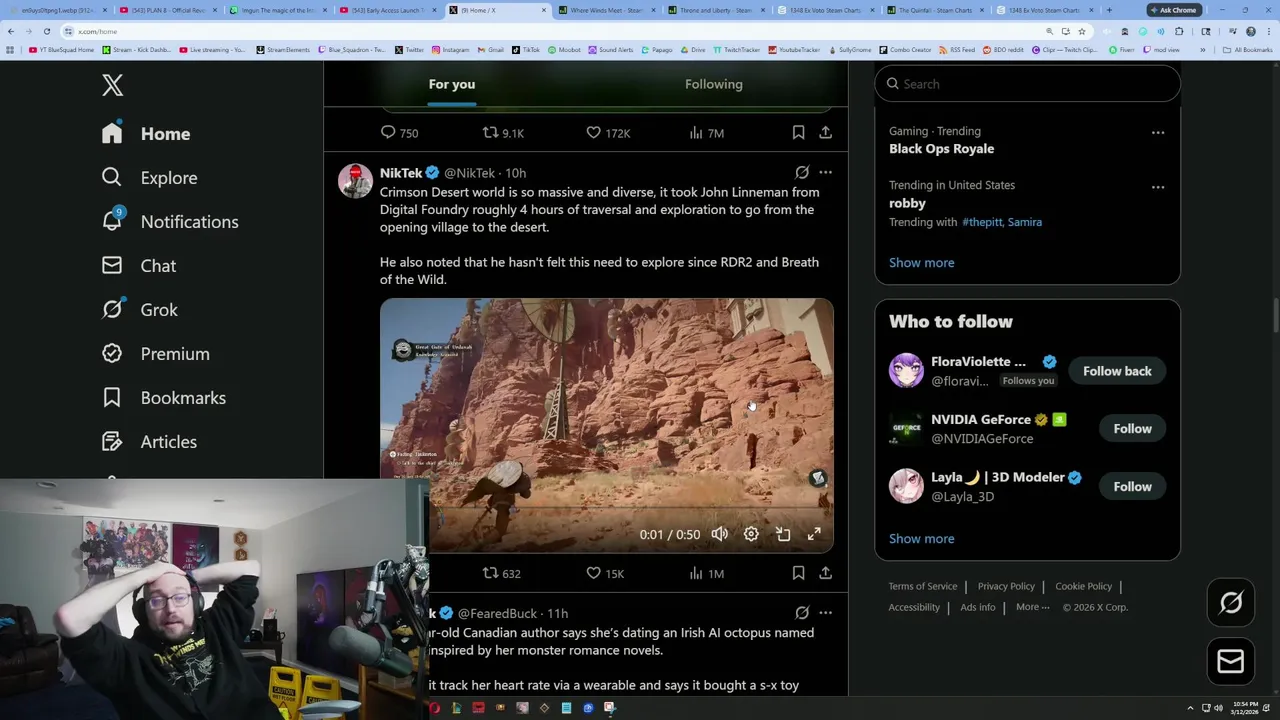Click the Ask Chrome button
Image resolution: width=1280 pixels, height=720 pixels.
click(x=1173, y=10)
